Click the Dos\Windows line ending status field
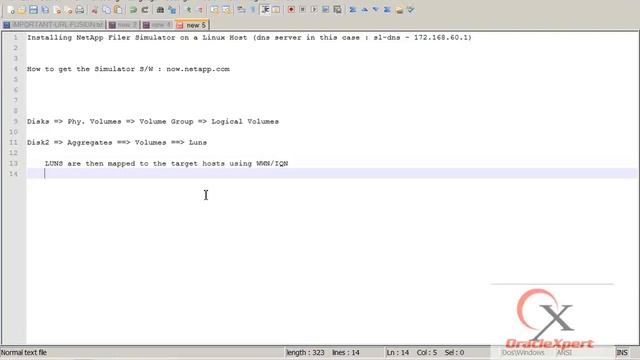Viewport: 640px width, 360px height. tap(523, 352)
